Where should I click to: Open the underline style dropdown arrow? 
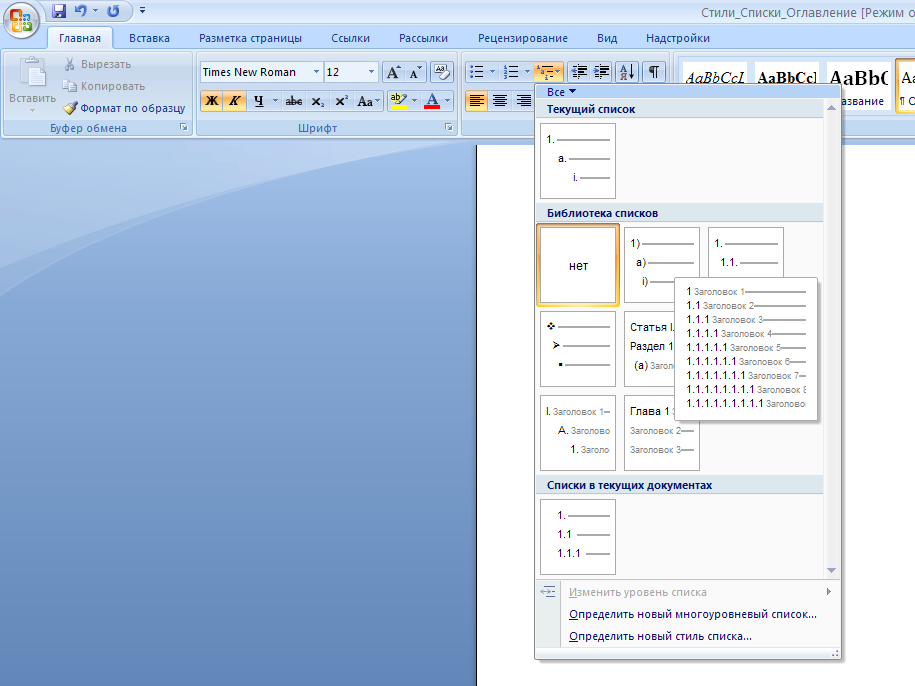275,101
